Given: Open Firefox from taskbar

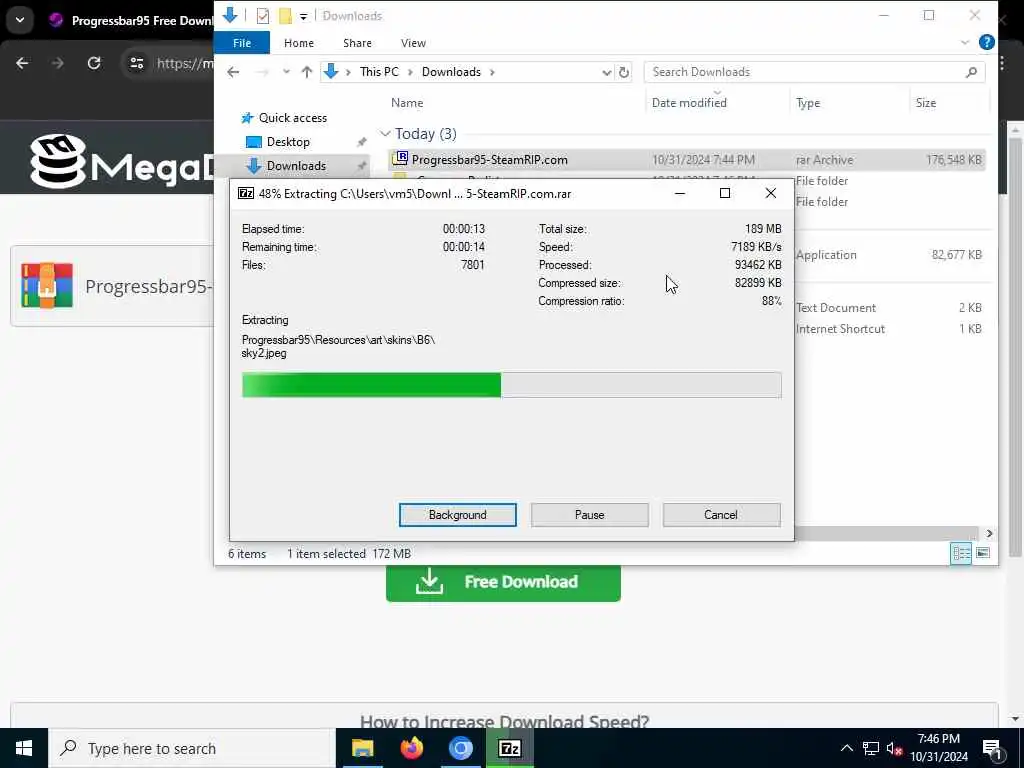Looking at the screenshot, I should [411, 748].
